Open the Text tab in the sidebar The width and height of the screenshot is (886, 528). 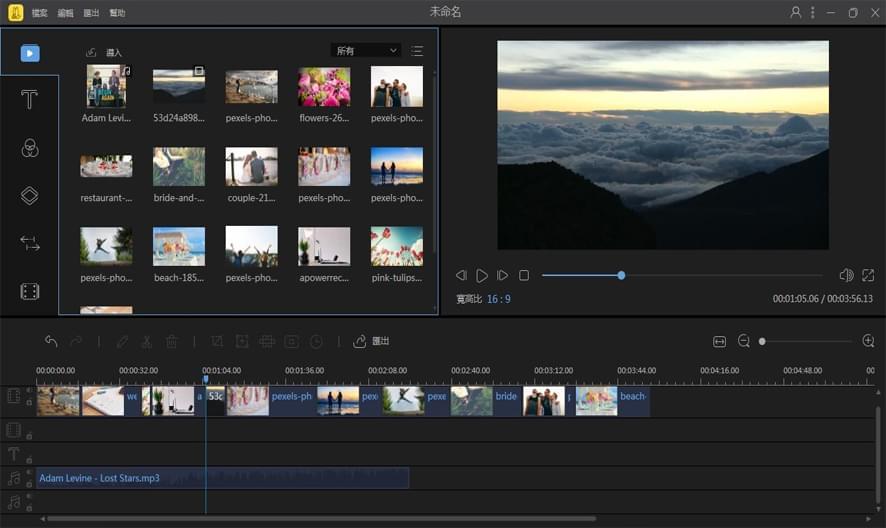click(x=30, y=100)
